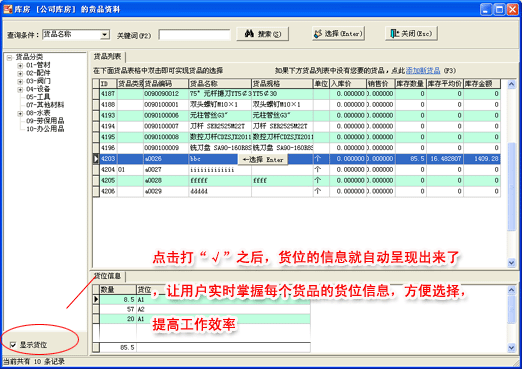Toggle the 显示货位 checkbox
This screenshot has width=522, height=369.
tap(13, 345)
